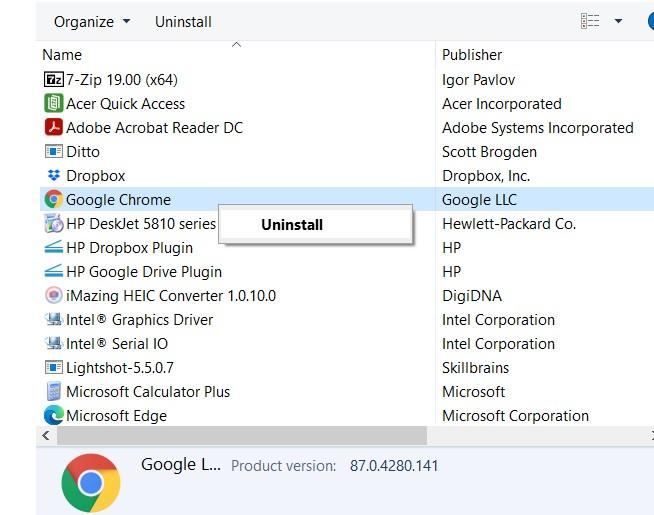Click publisher Dropbox, Inc.

[486, 176]
